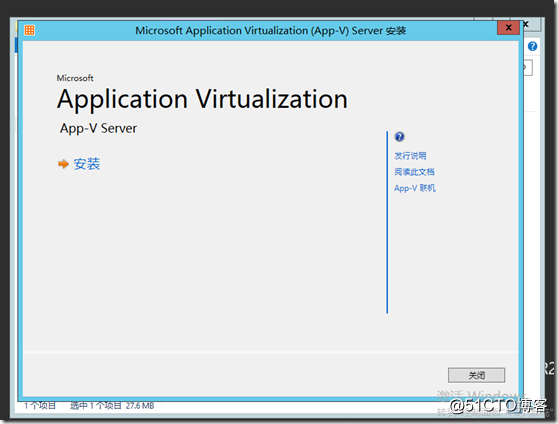Click the "1 个项目" status bar text

(40, 405)
